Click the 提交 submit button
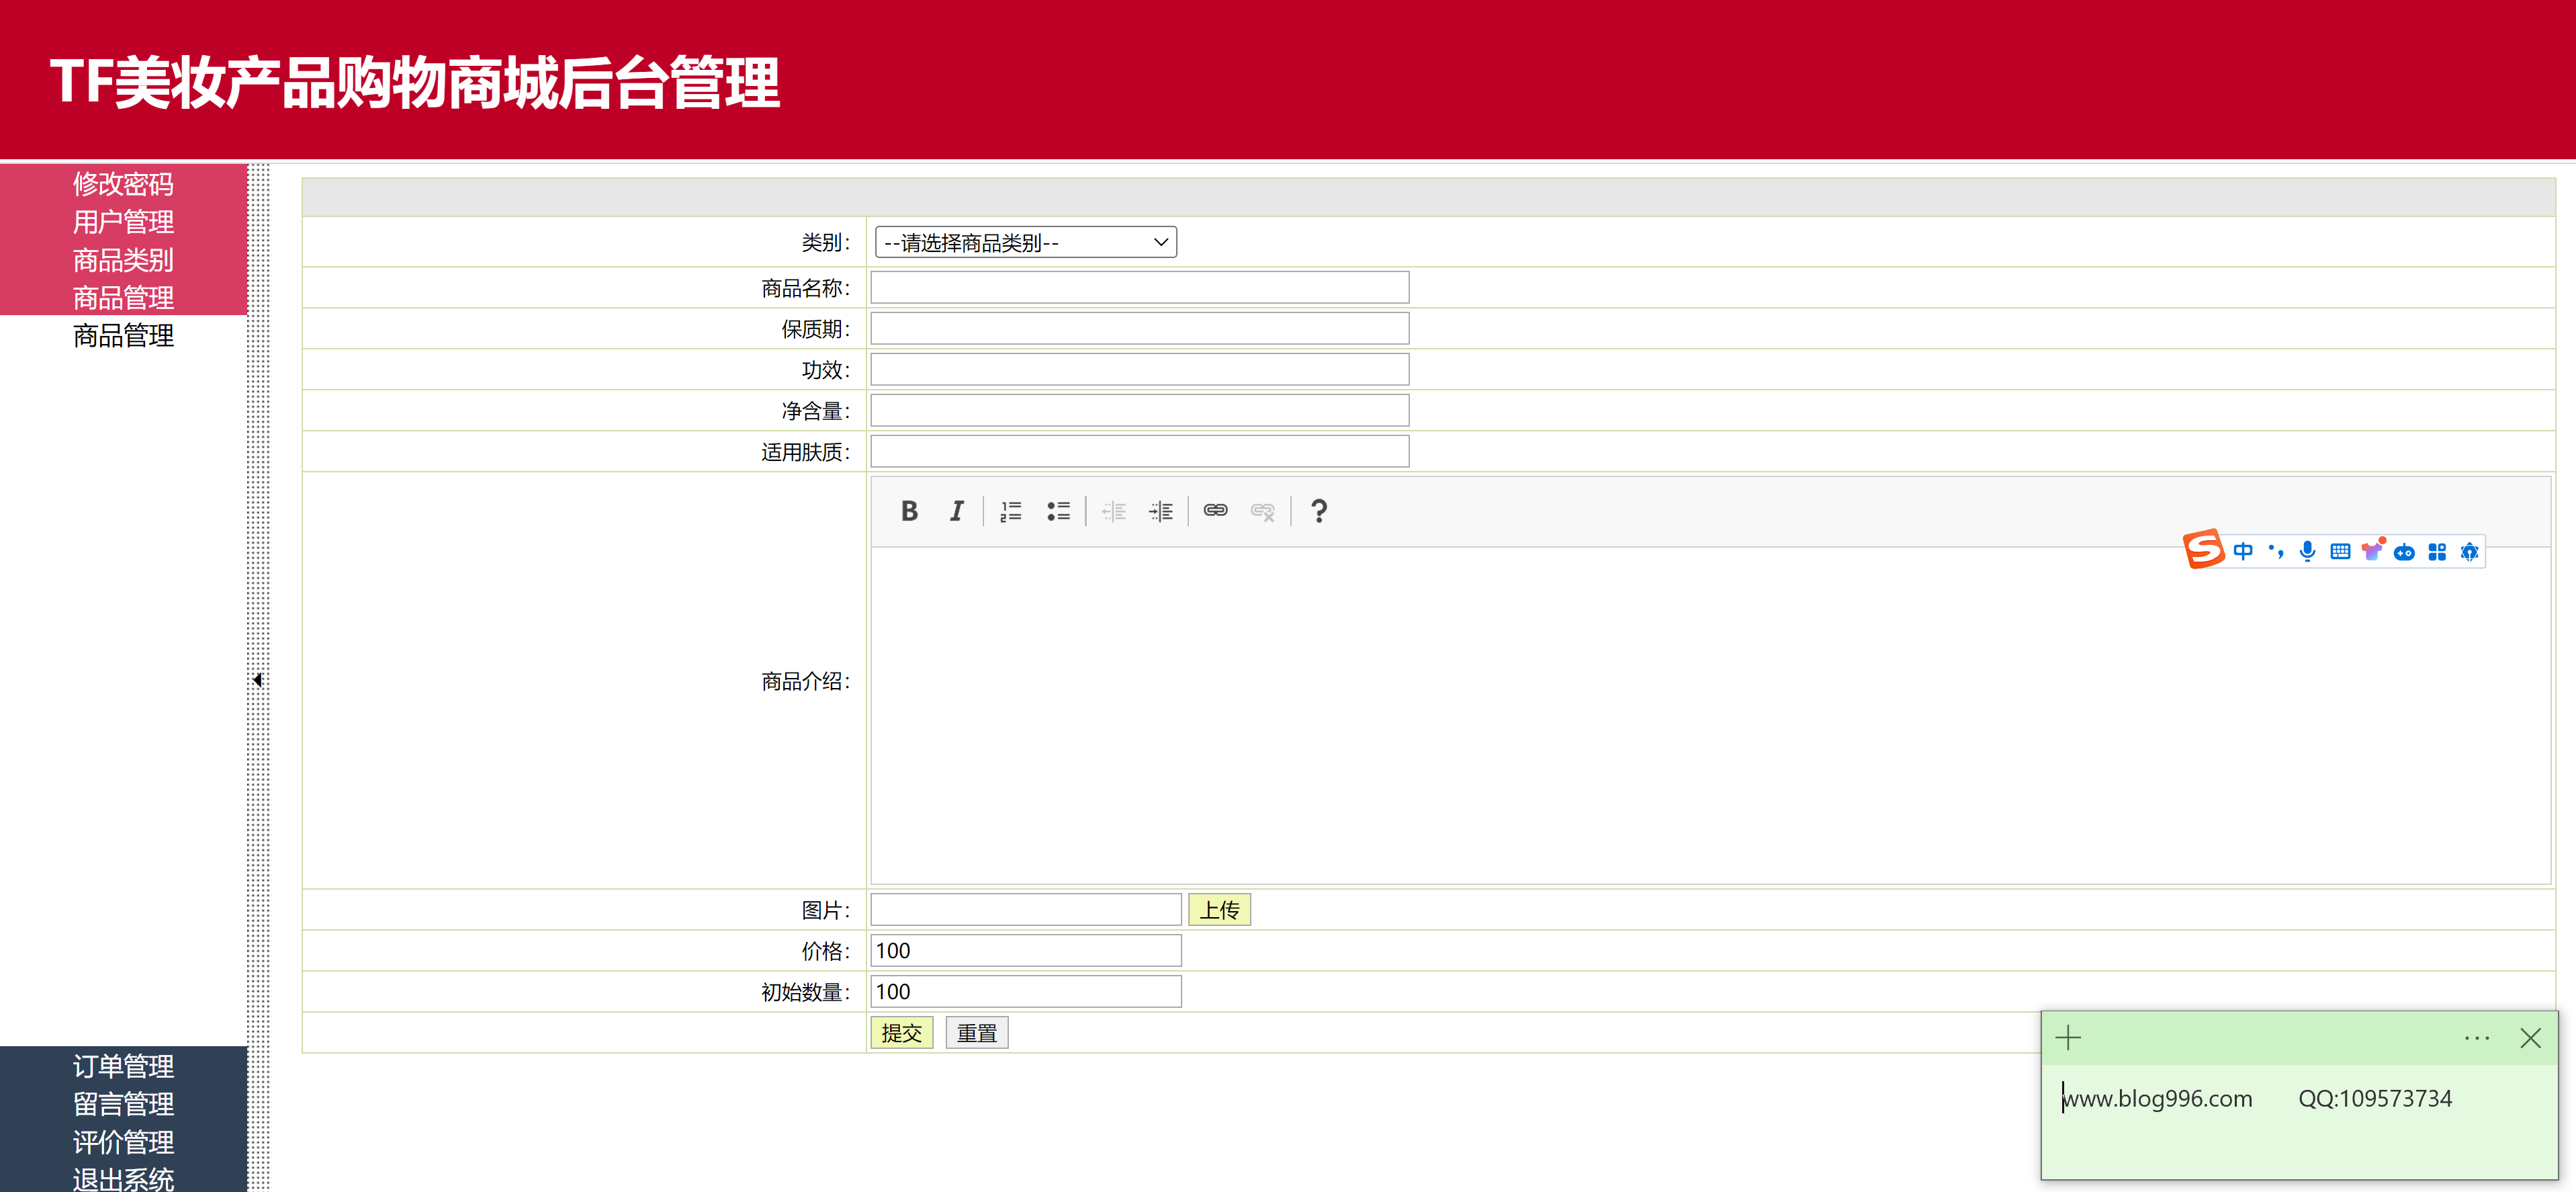The height and width of the screenshot is (1192, 2576). pyautogui.click(x=901, y=1033)
